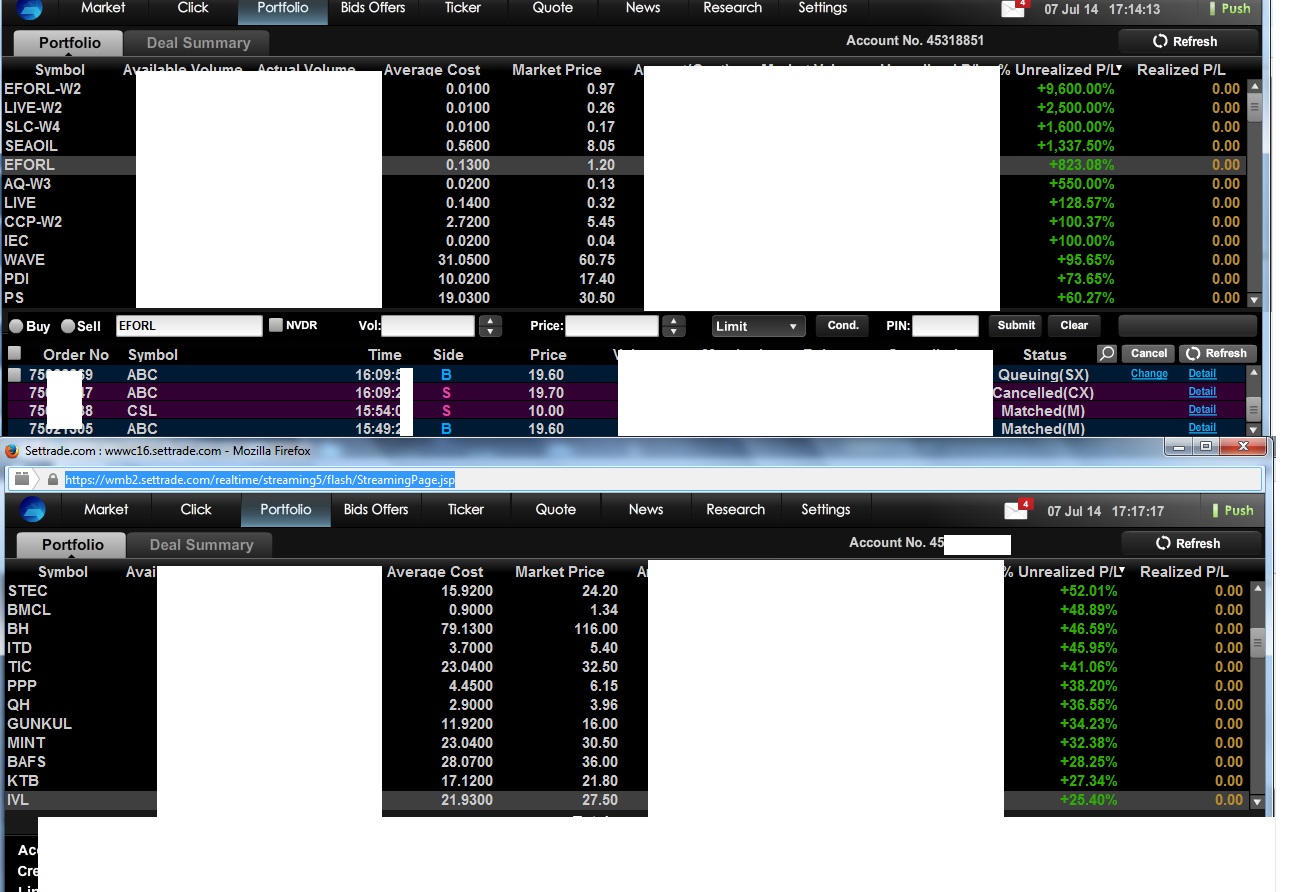
Task: Click the Price input field
Action: point(612,326)
